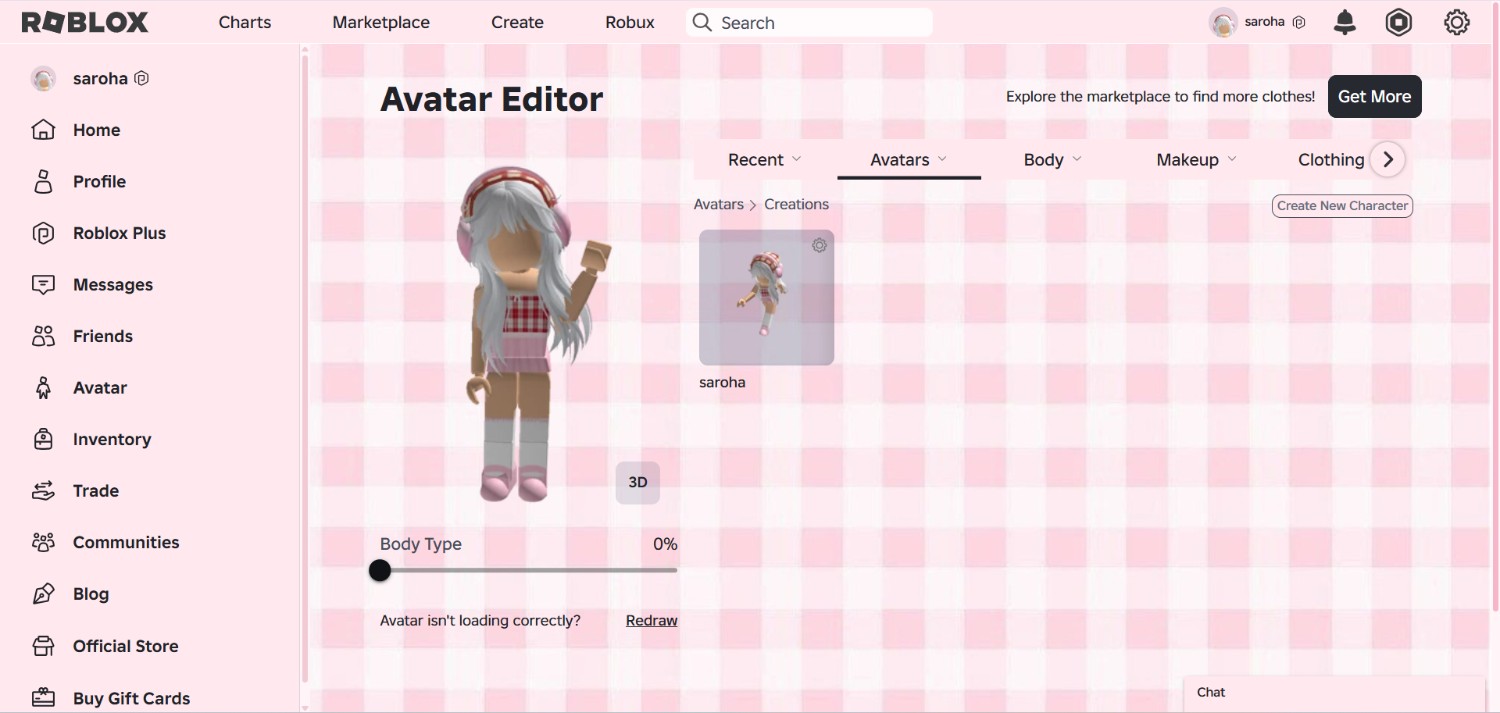Click the Inventory backpack icon
The image size is (1500, 713).
[x=43, y=439]
